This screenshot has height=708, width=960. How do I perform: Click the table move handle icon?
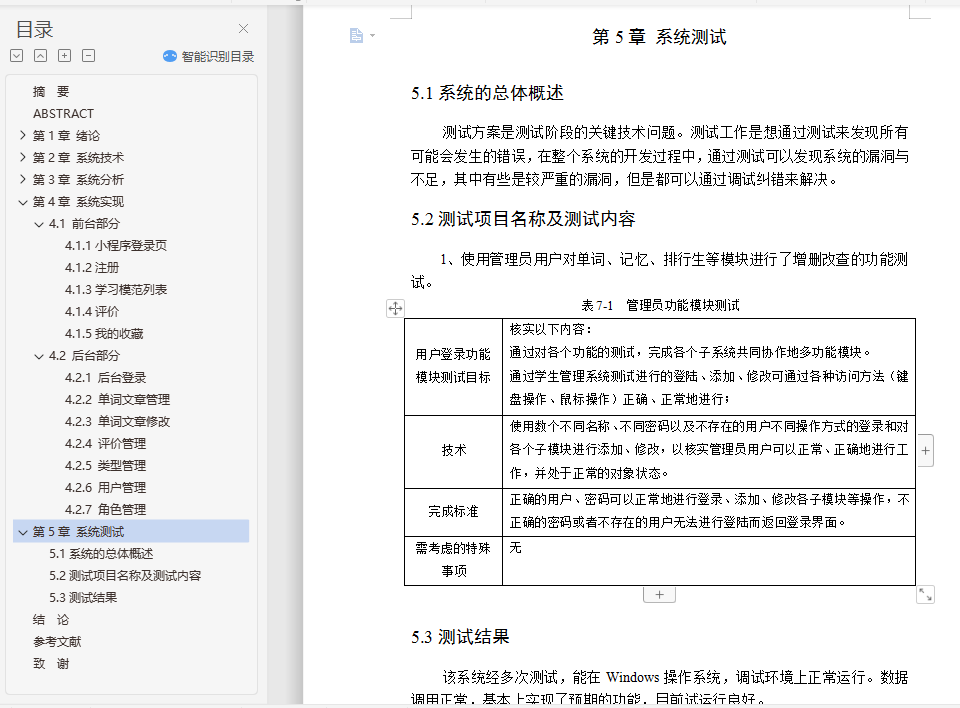[396, 308]
